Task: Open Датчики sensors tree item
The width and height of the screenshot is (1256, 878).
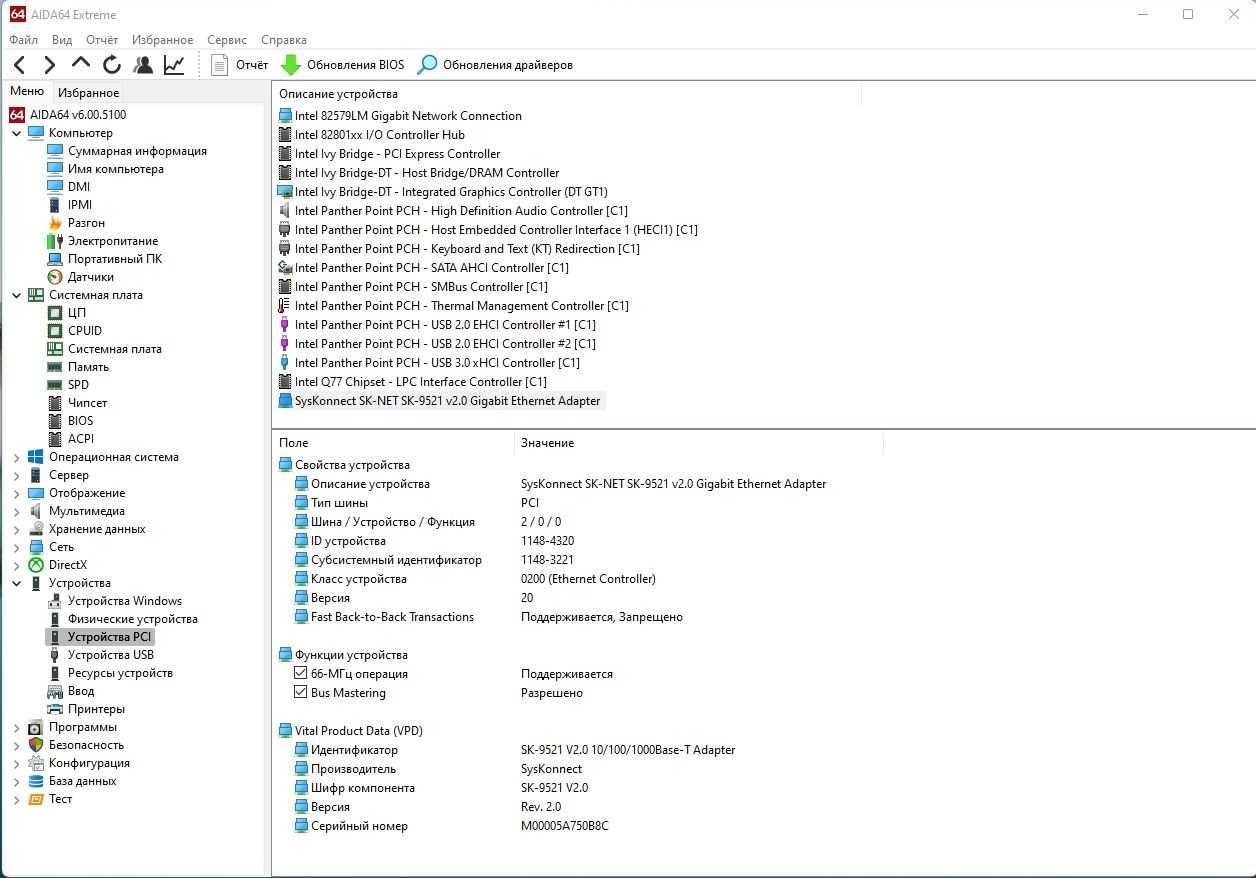Action: tap(91, 277)
